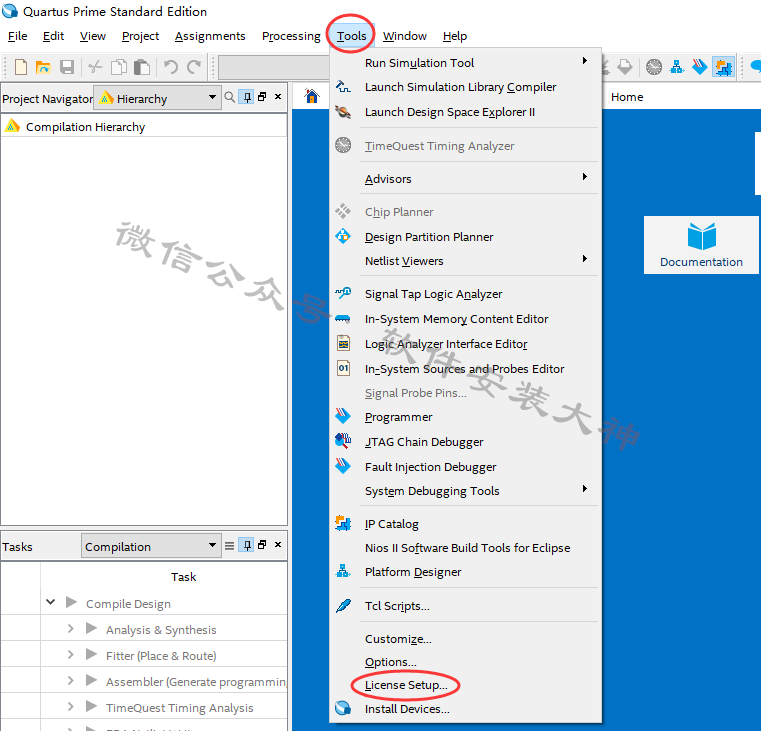Click the Cut scissors icon
761x731 pixels.
click(95, 67)
